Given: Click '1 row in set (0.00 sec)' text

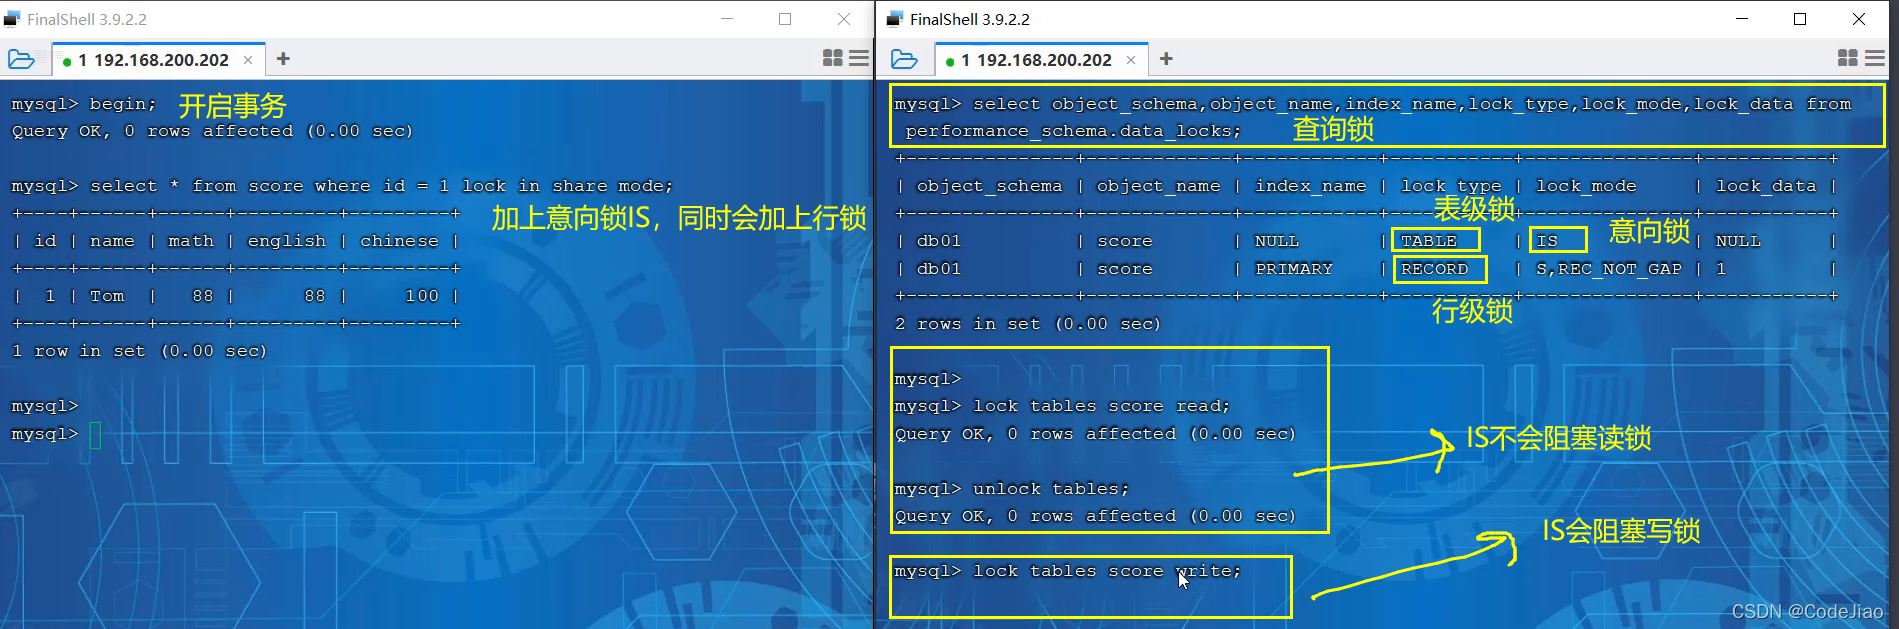Looking at the screenshot, I should (x=139, y=351).
